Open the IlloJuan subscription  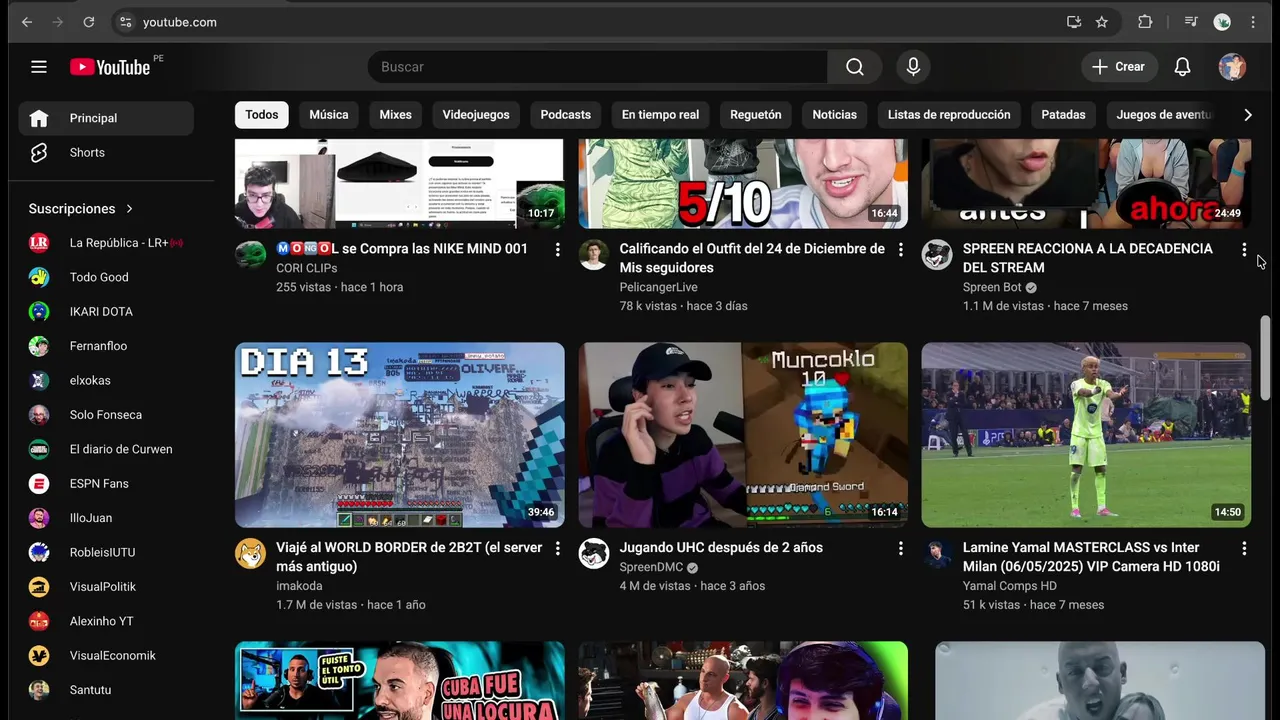coord(106,518)
